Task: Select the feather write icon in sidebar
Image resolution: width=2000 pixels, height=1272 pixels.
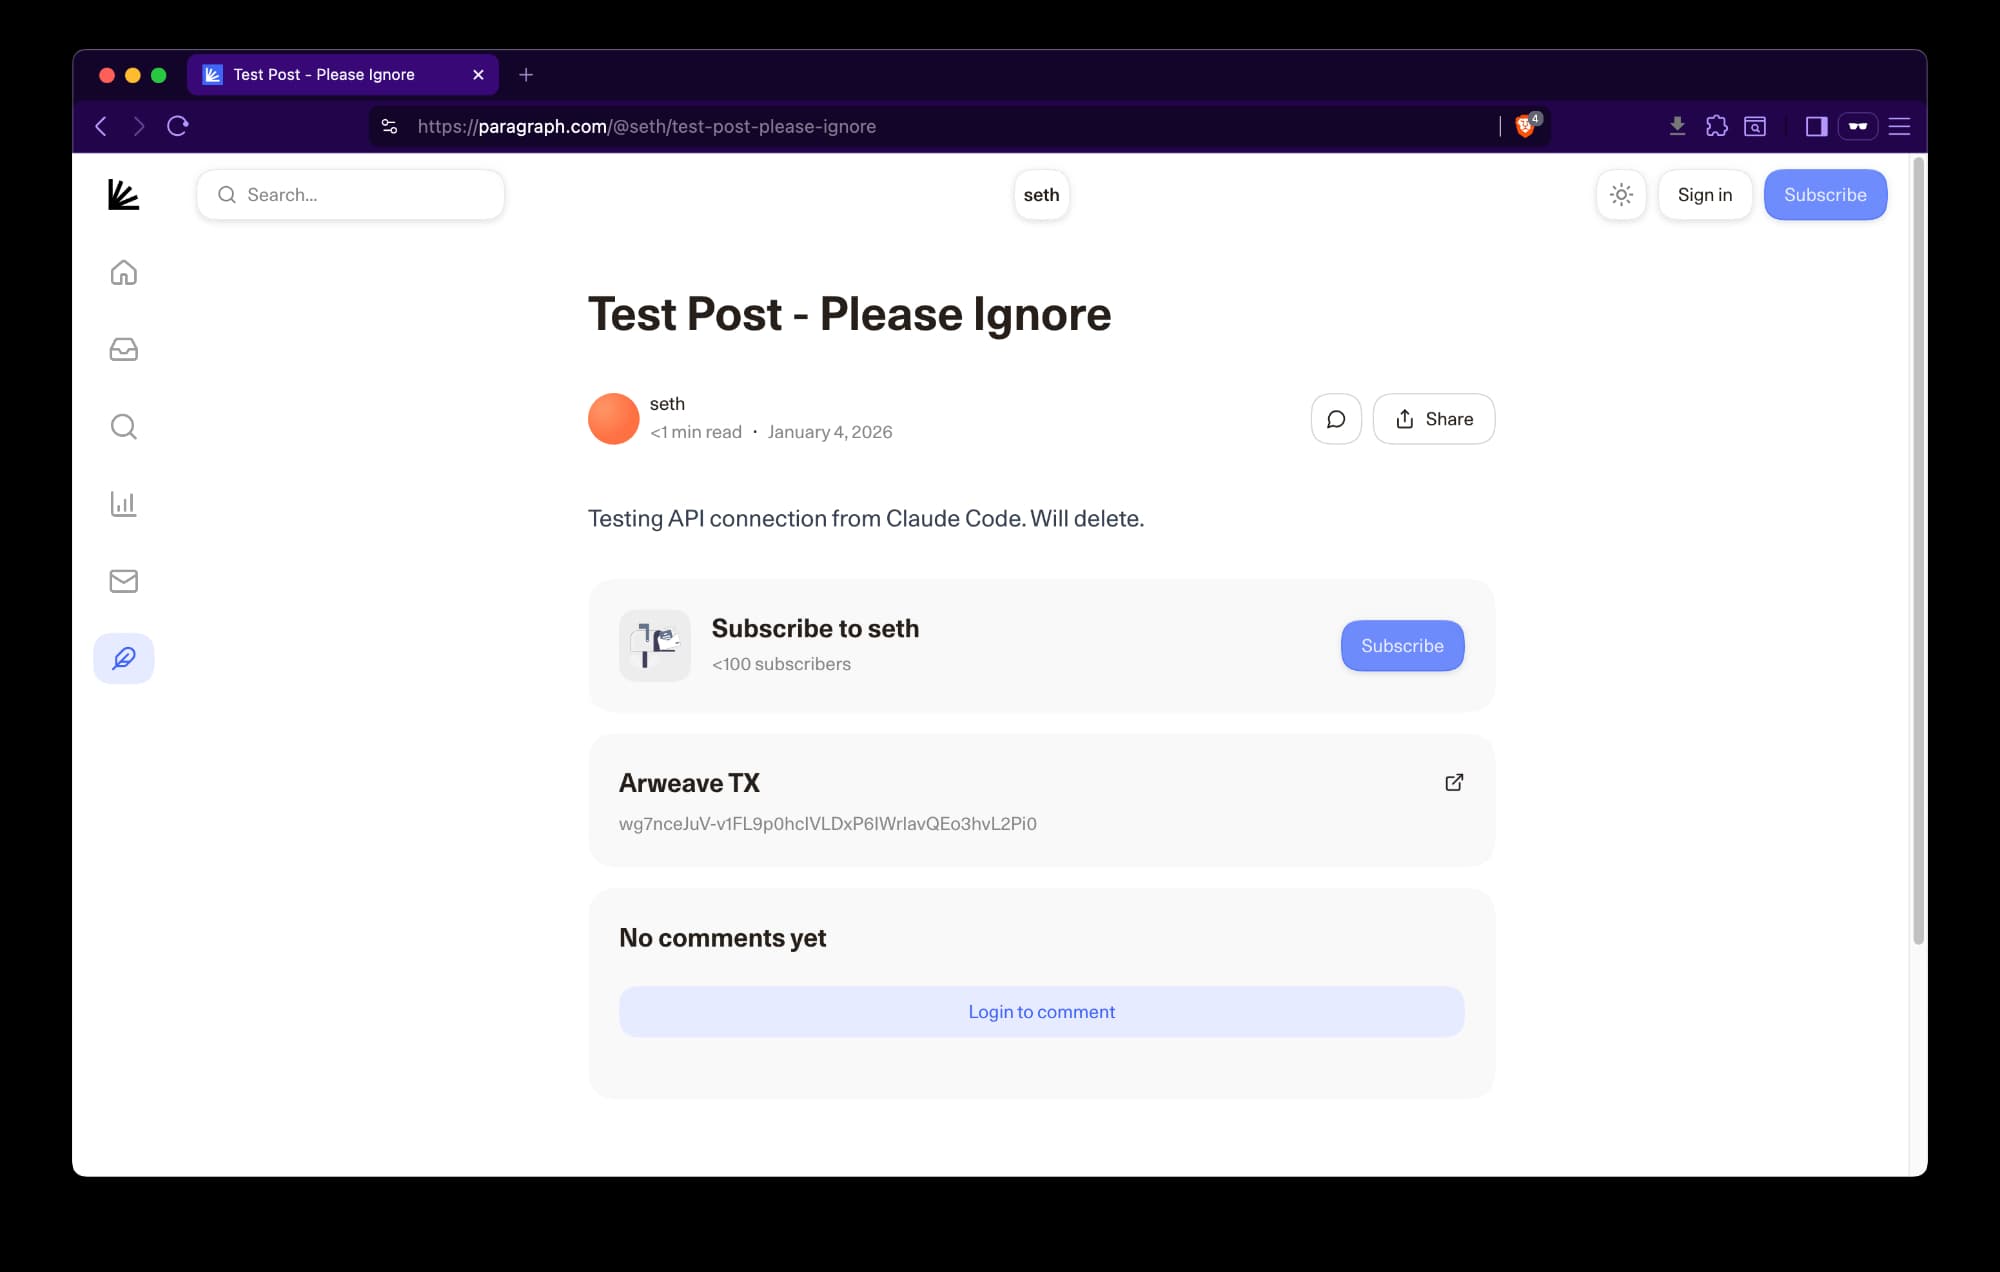Action: pos(123,658)
